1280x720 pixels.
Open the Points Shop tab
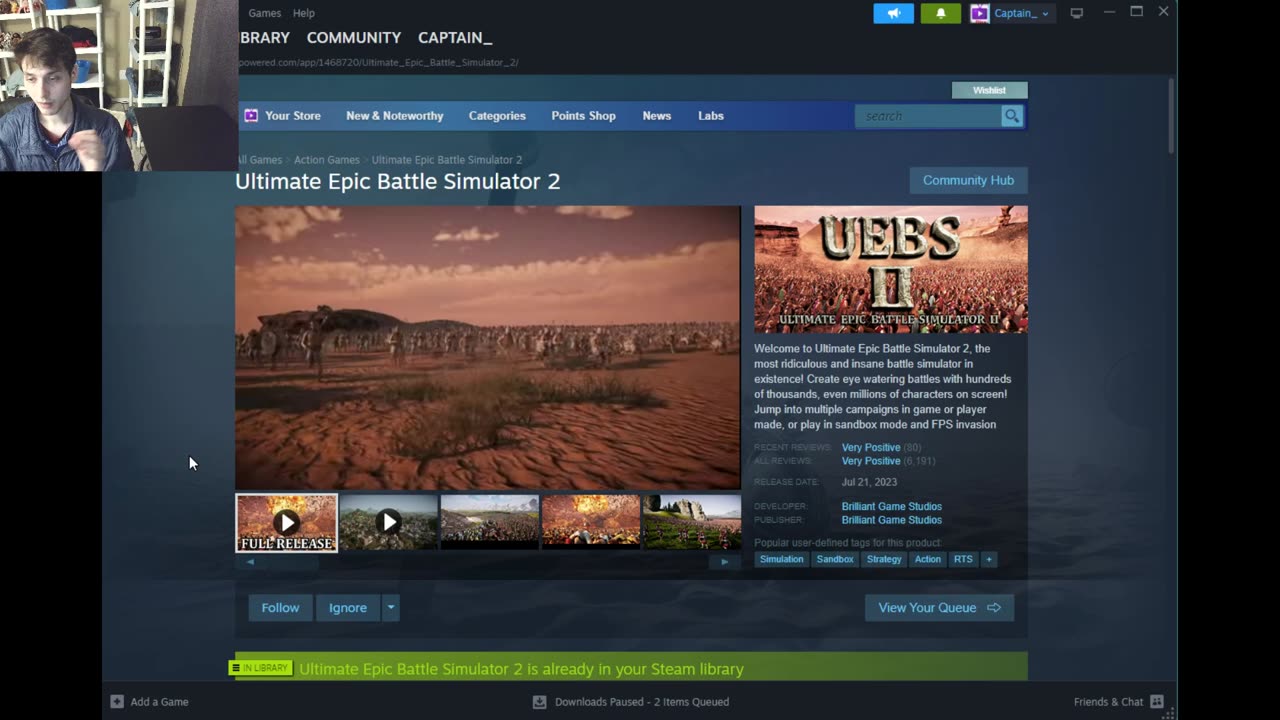583,116
